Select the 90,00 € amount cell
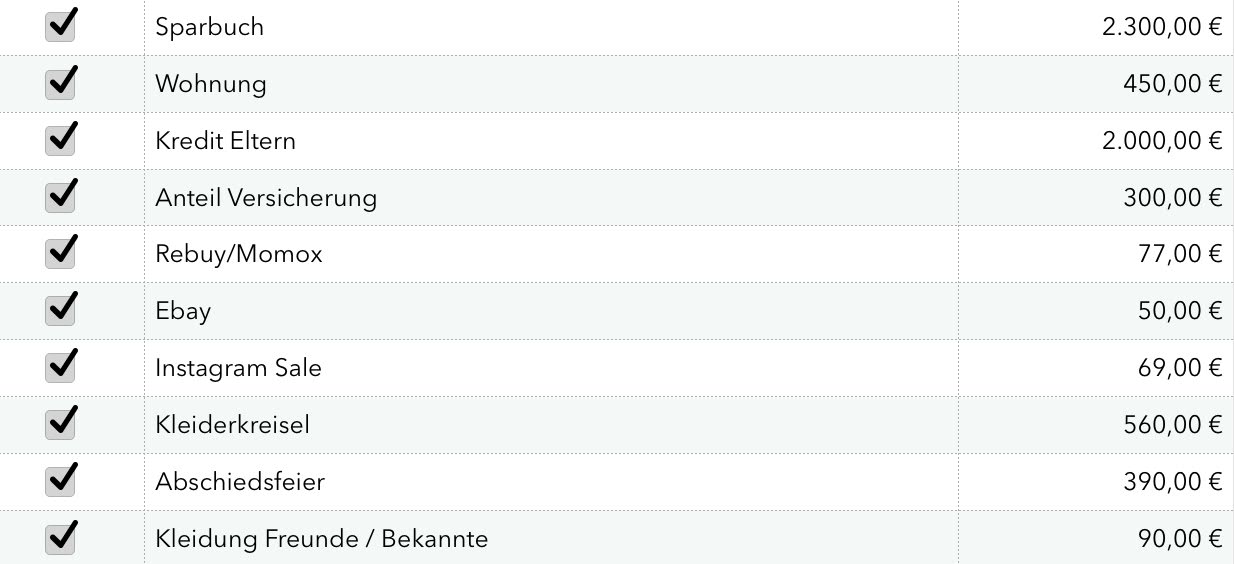Viewport: 1234px width, 564px height. tap(1096, 538)
